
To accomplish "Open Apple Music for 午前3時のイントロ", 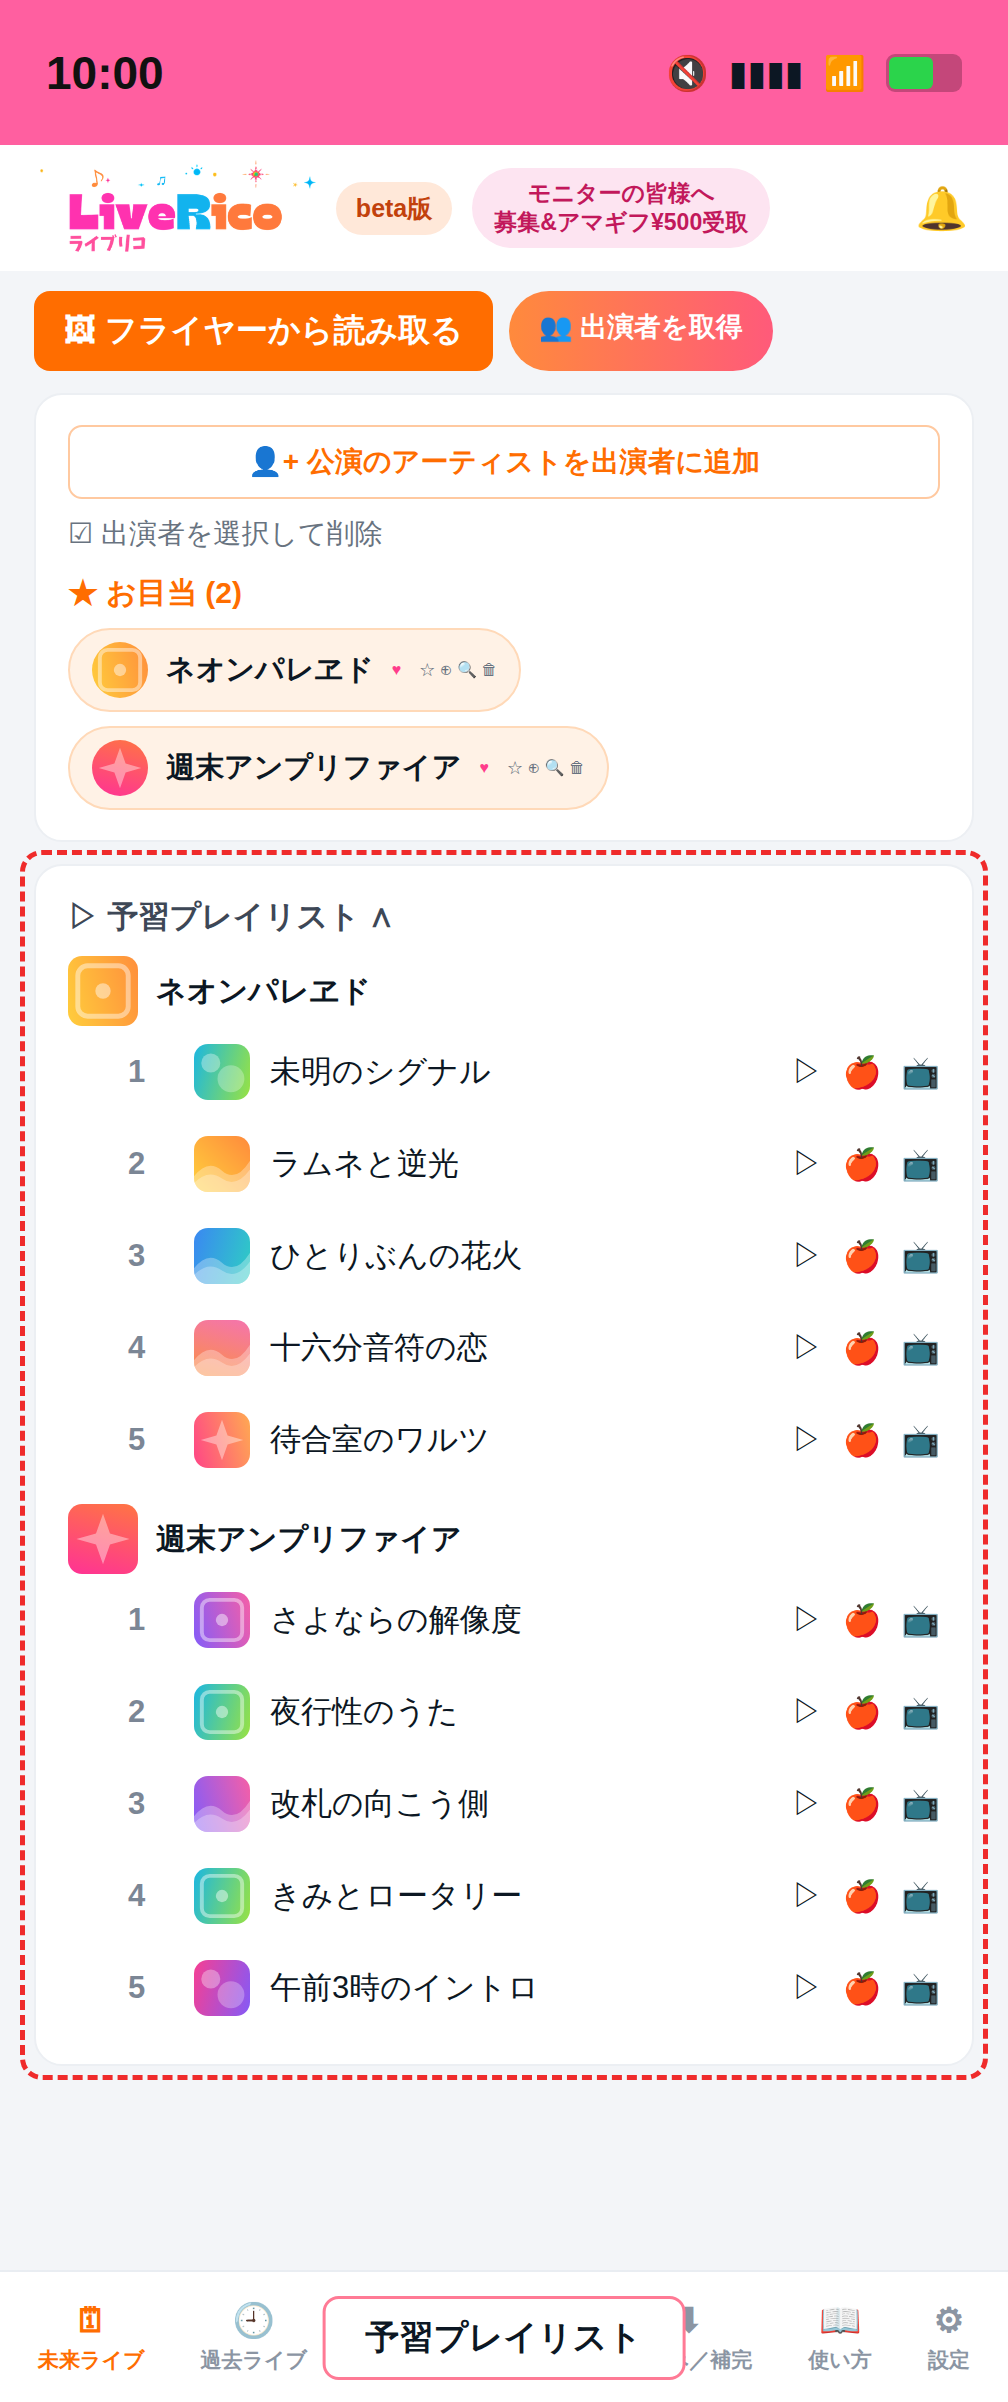I will click(x=862, y=1988).
